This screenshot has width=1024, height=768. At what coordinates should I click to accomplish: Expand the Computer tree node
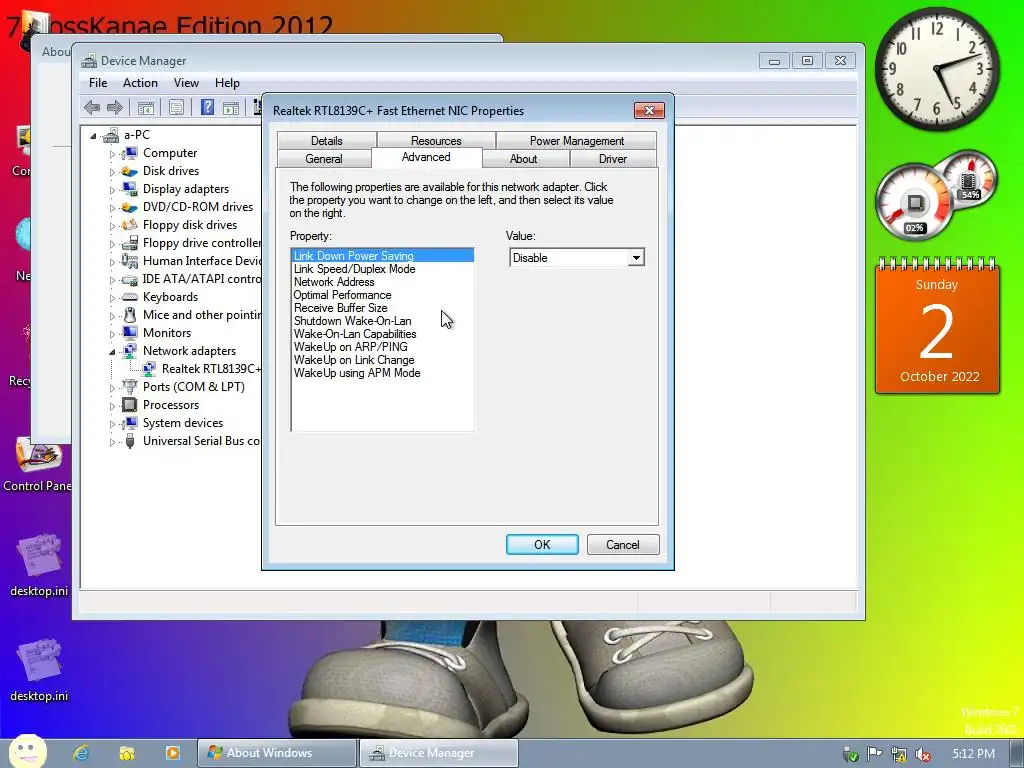pyautogui.click(x=112, y=154)
